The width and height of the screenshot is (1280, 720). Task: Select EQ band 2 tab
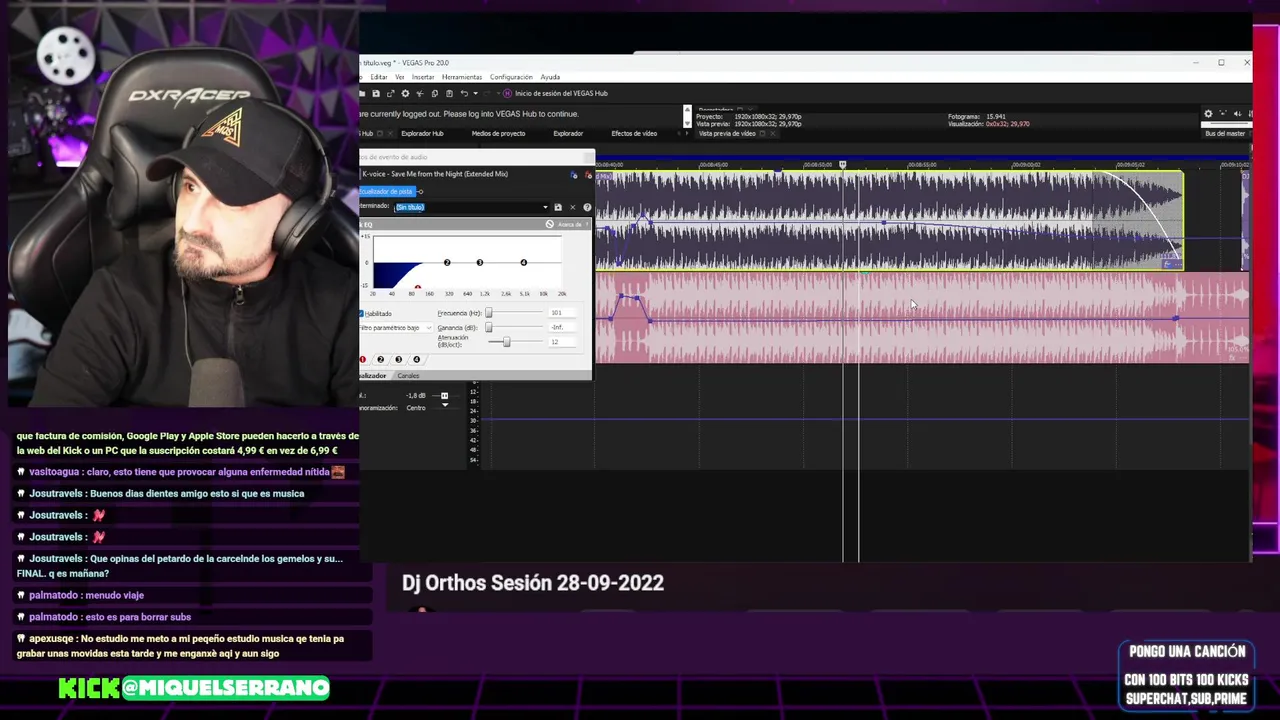(380, 359)
